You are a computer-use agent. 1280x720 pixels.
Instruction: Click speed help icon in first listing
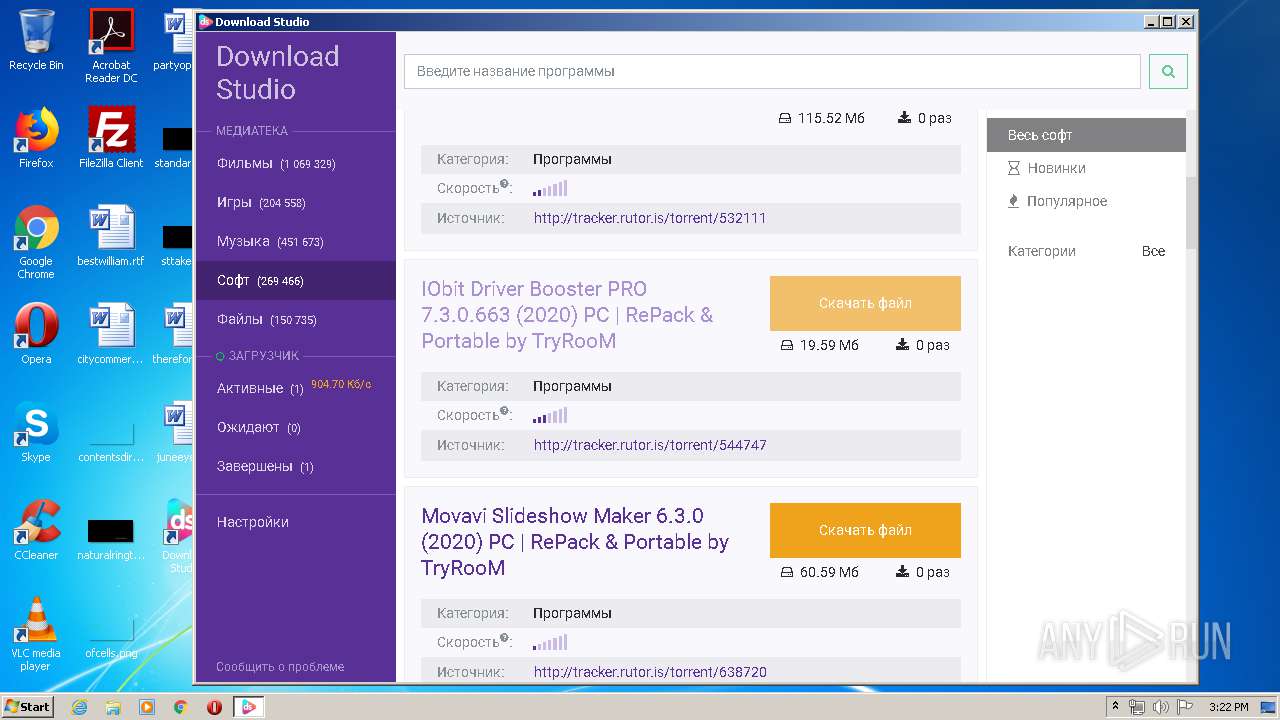tap(505, 184)
